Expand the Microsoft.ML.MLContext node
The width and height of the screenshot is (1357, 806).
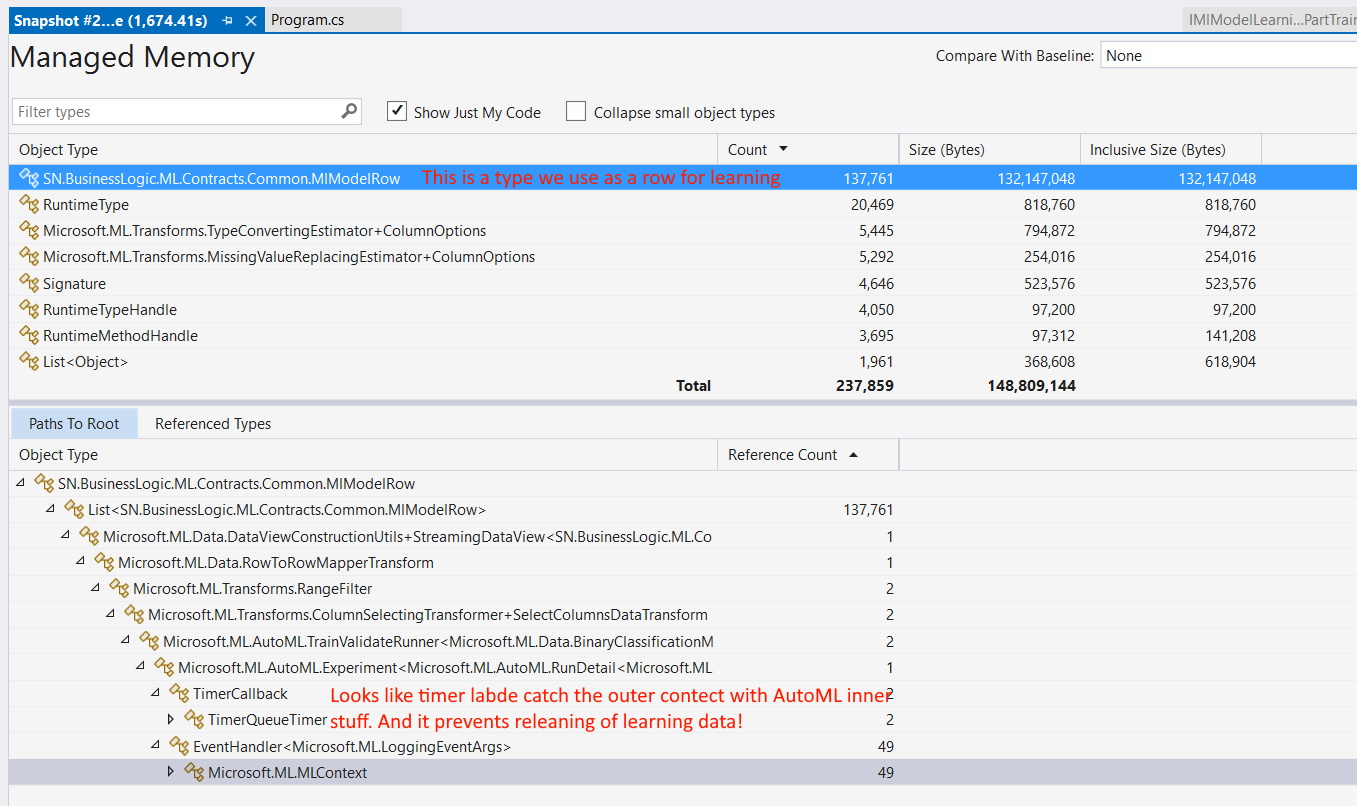(171, 772)
